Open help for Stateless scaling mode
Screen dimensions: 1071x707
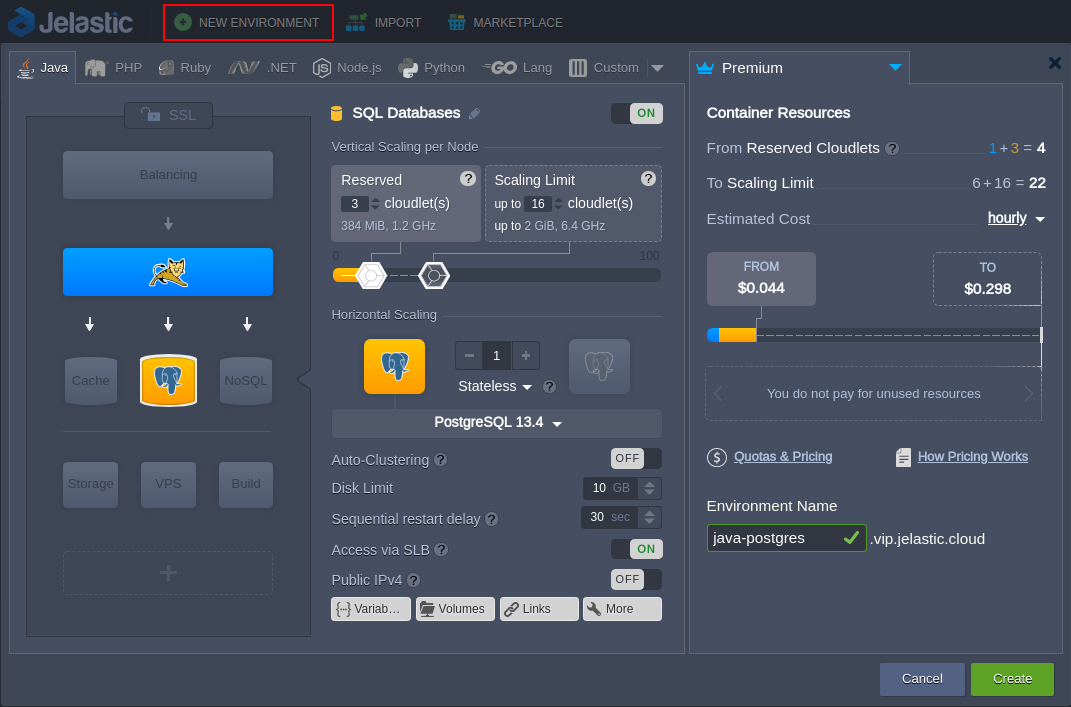coord(549,387)
